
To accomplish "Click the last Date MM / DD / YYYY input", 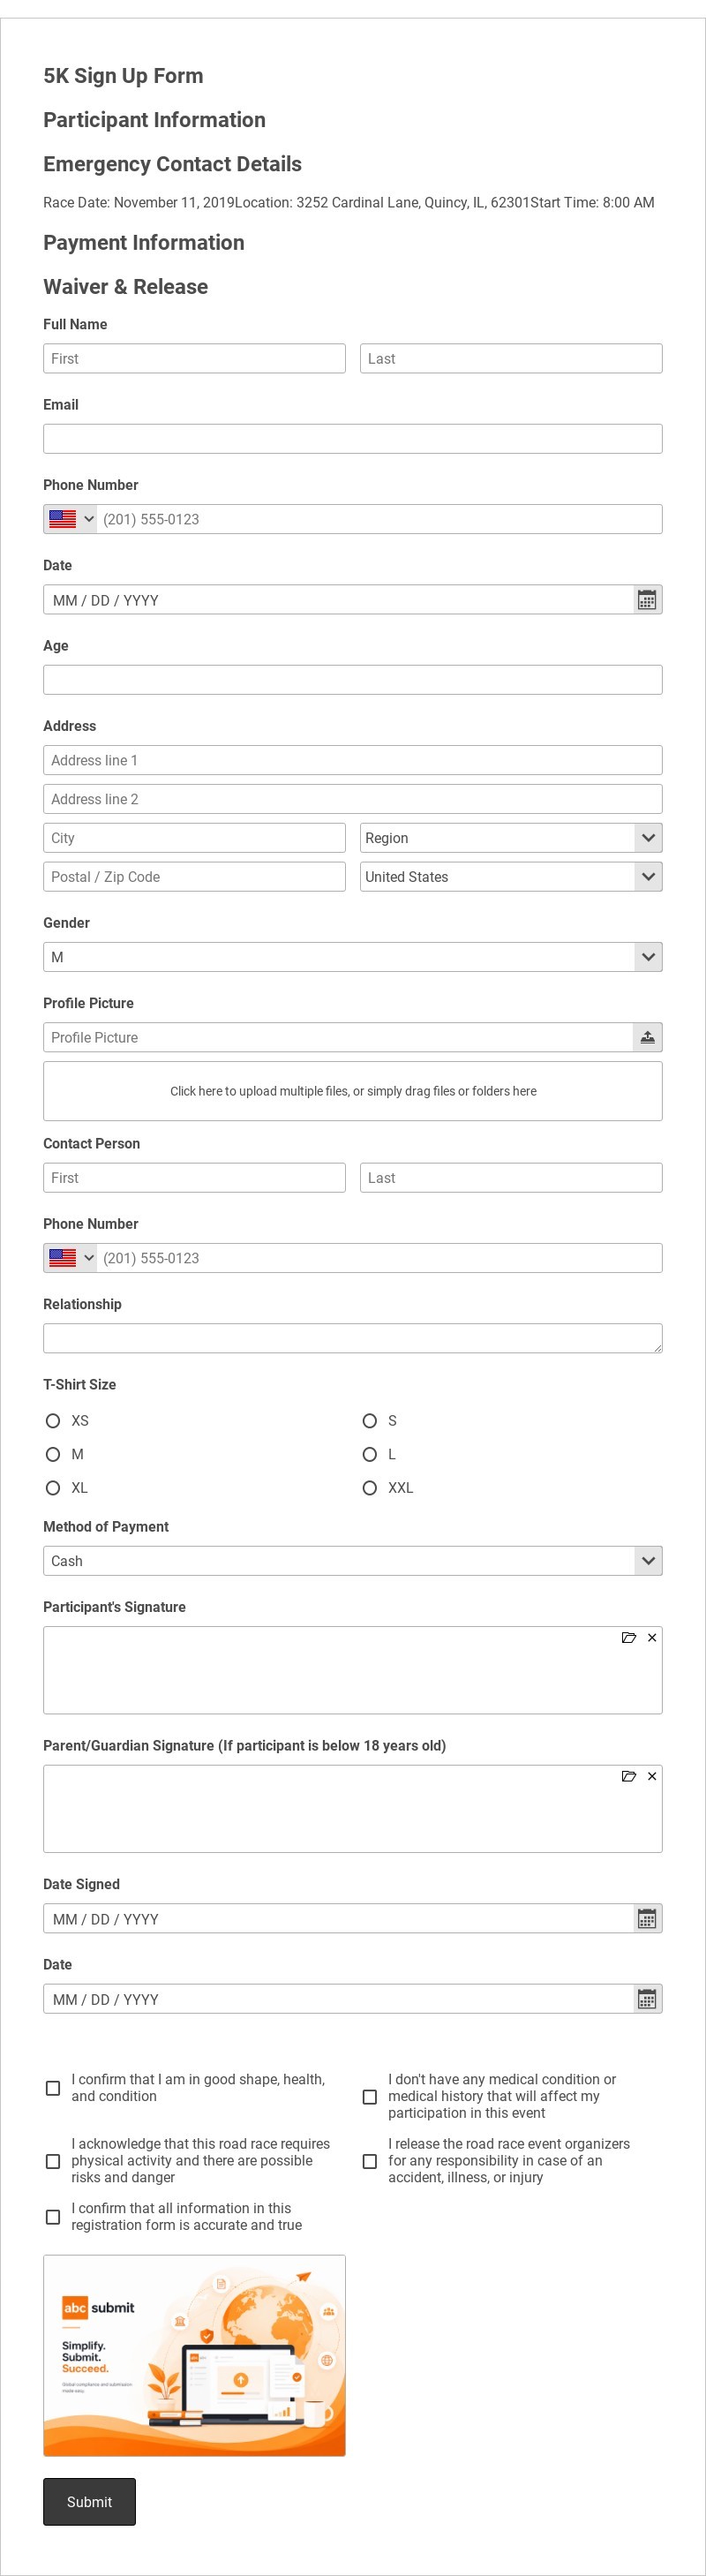I will tap(338, 1998).
